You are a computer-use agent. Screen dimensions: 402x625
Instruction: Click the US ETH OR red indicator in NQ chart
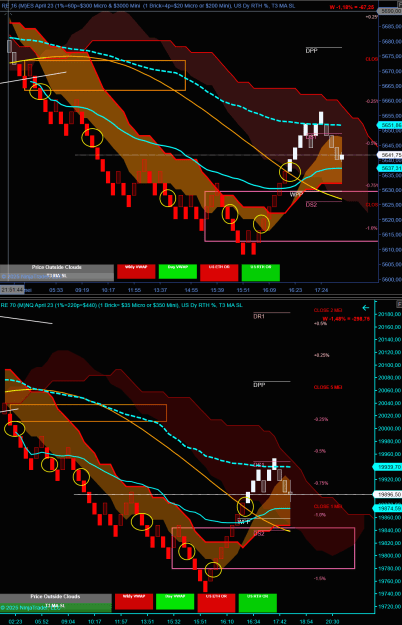coord(216,602)
